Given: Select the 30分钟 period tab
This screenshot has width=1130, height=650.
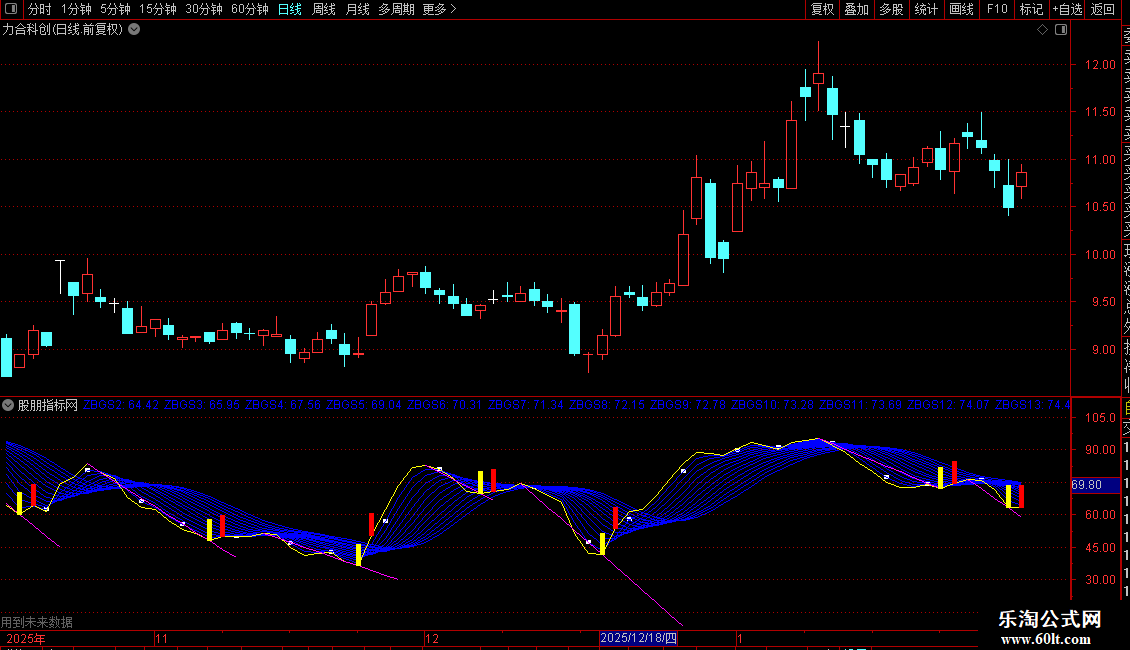Looking at the screenshot, I should click(x=204, y=9).
